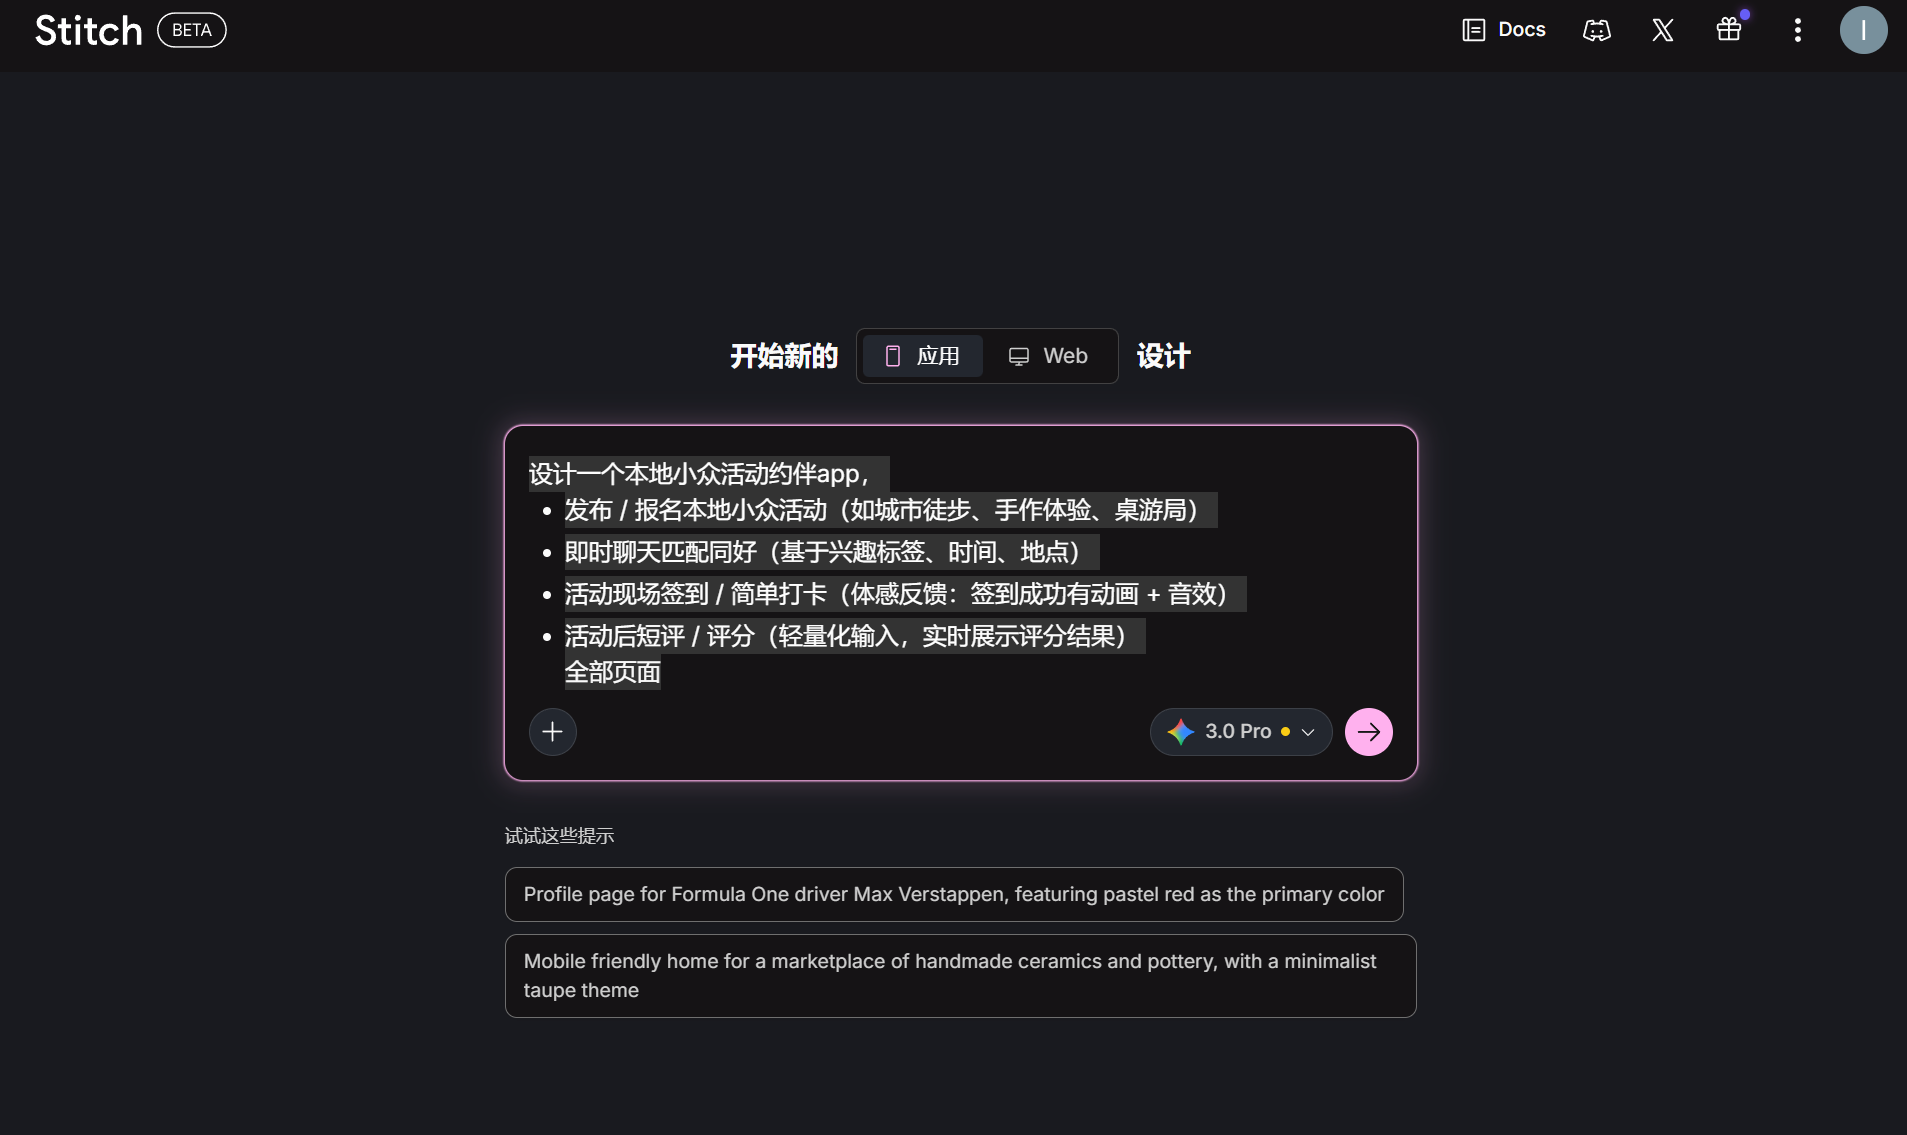Click the plus icon to attach content
1907x1135 pixels.
pos(552,731)
